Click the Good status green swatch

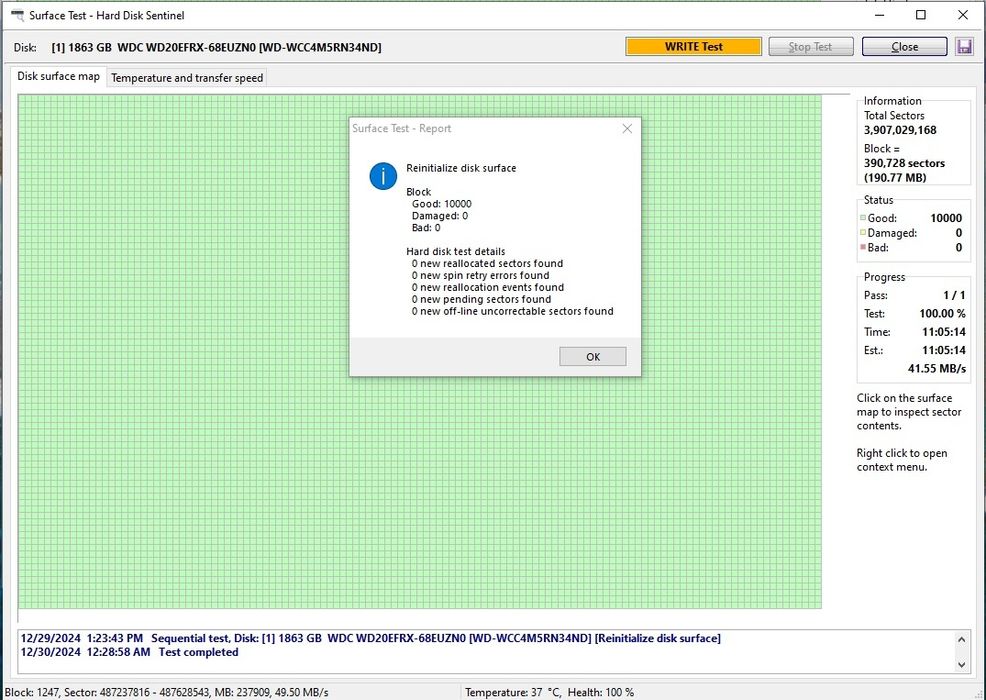click(x=863, y=218)
